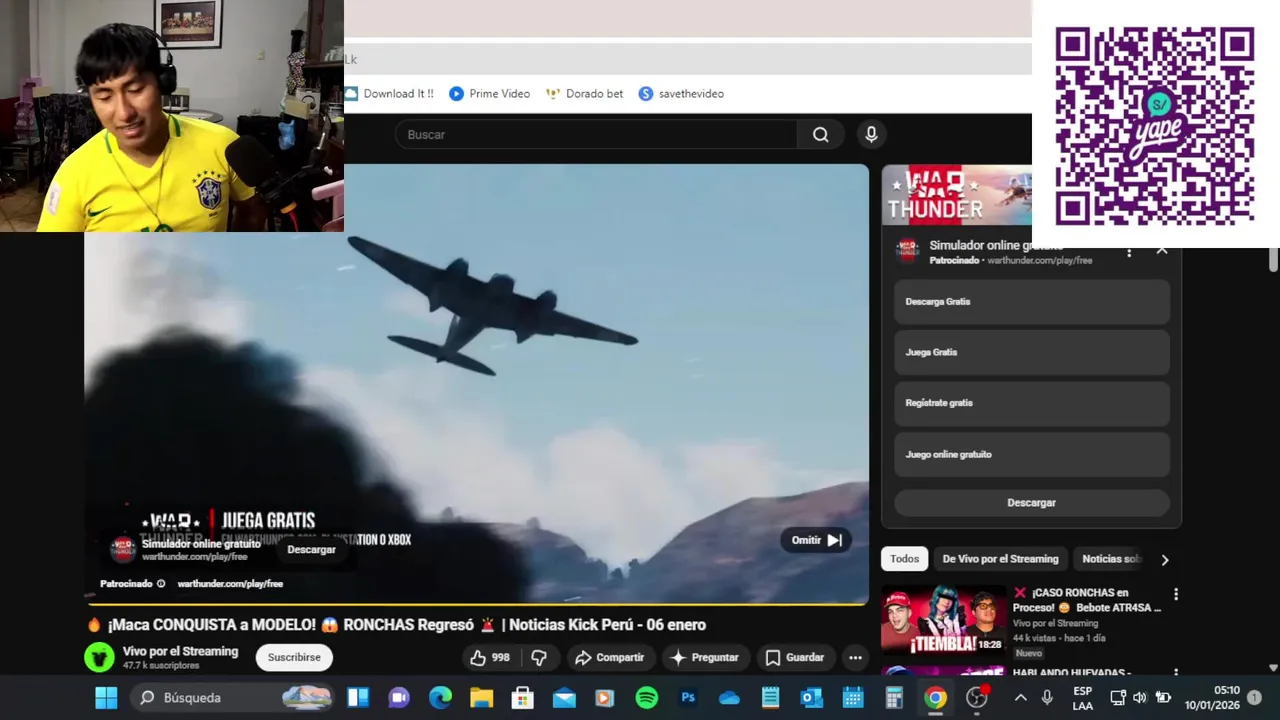Start voice search with the microphone icon
The width and height of the screenshot is (1280, 720).
pos(871,135)
